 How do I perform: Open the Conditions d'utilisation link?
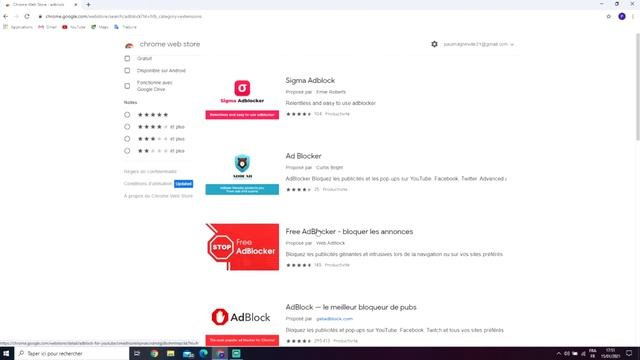pos(148,184)
